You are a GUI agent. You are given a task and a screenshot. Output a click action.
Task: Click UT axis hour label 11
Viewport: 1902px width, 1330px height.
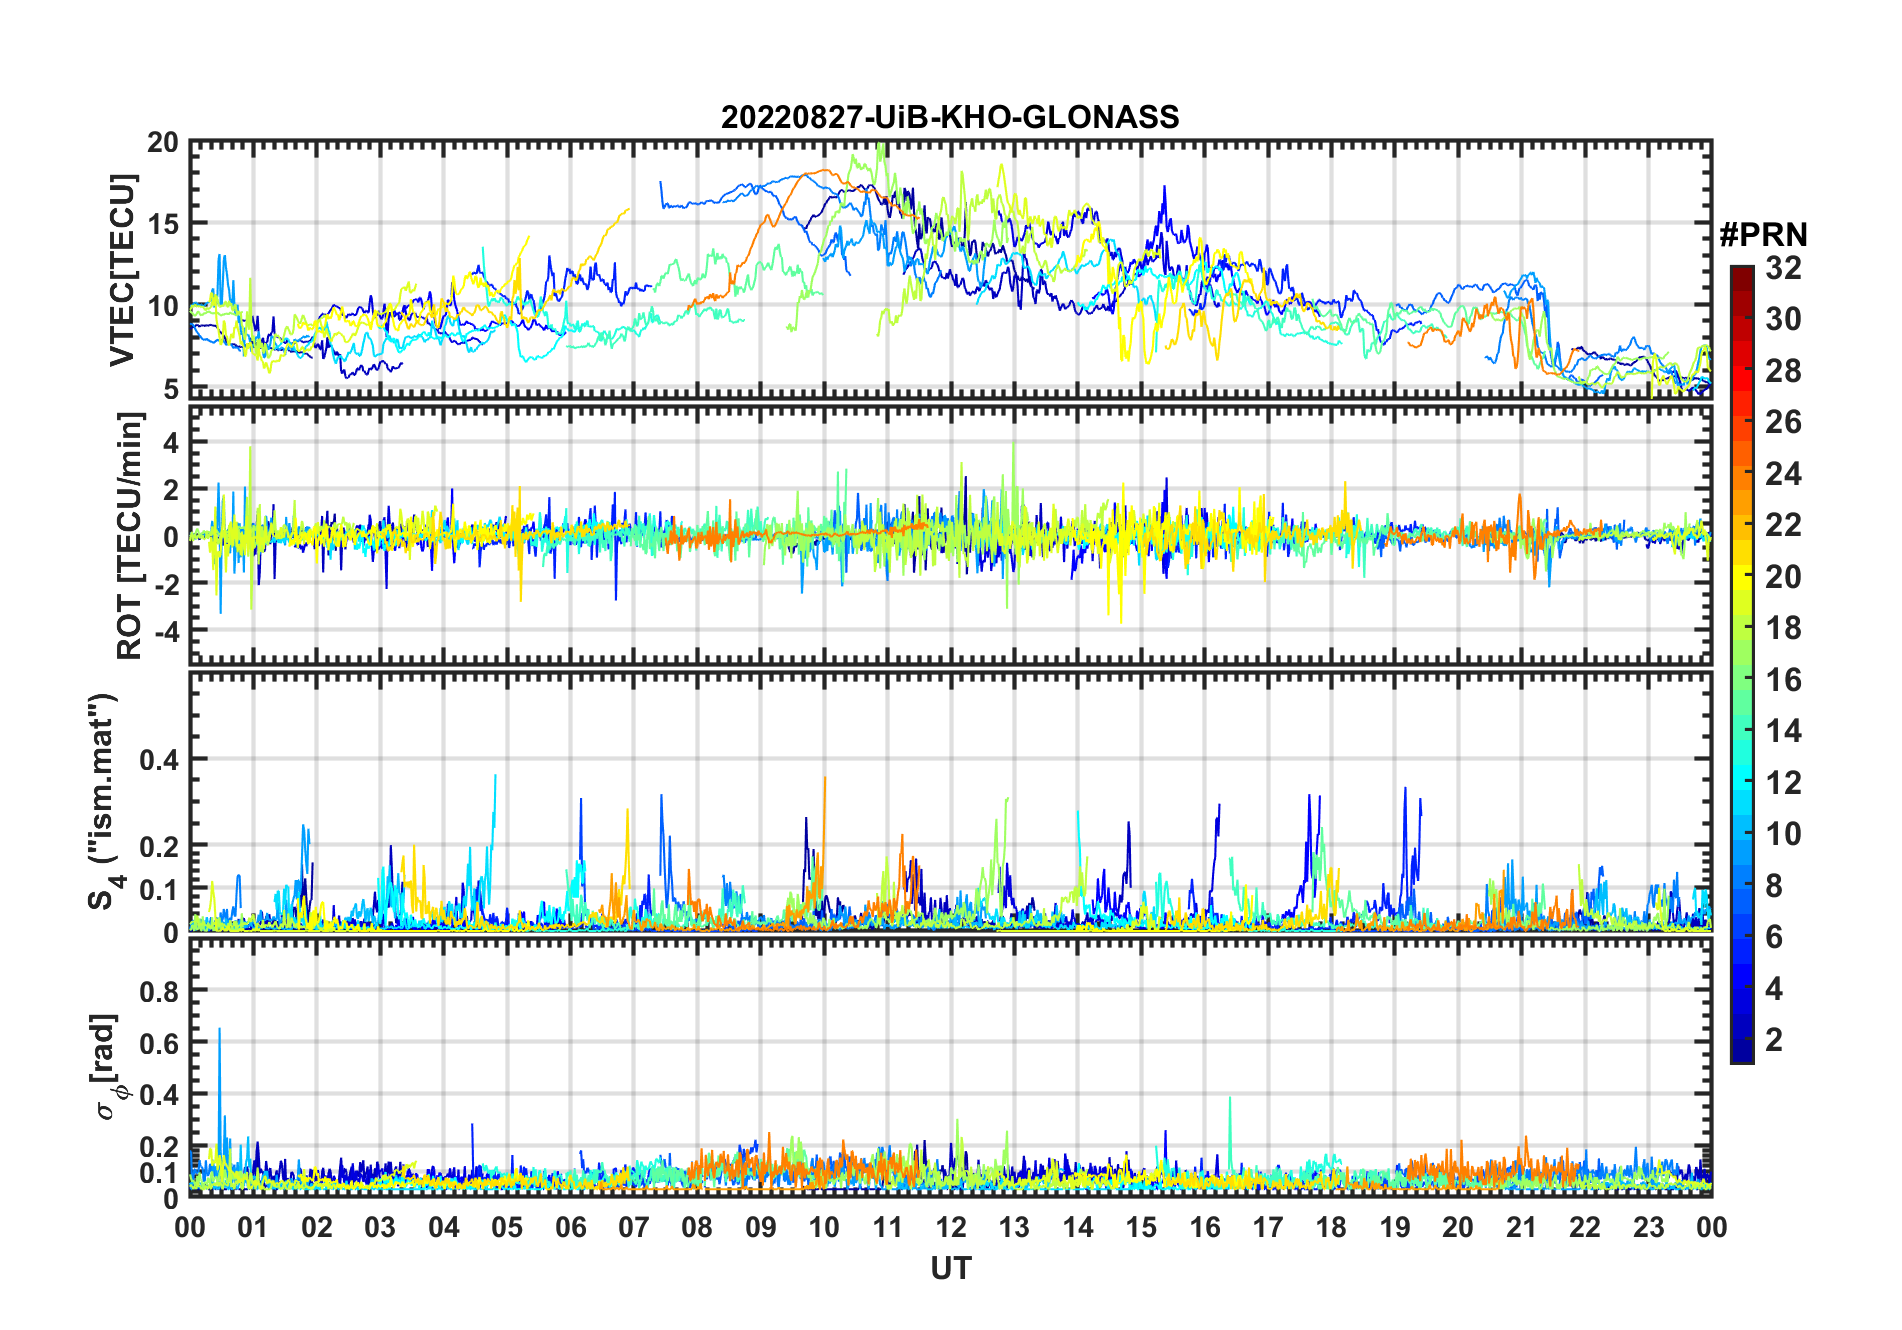pyautogui.click(x=888, y=1227)
